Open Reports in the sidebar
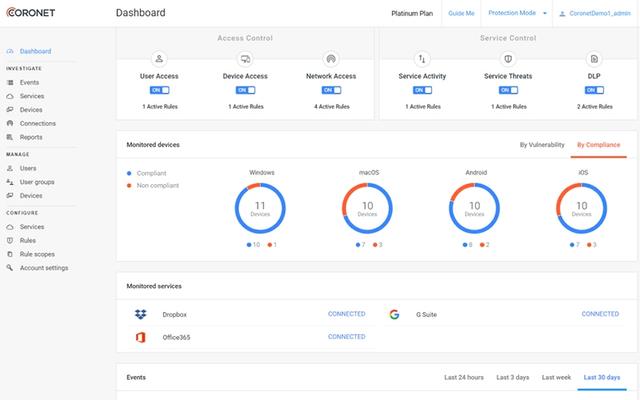Viewport: 640px width, 400px height. [31, 137]
